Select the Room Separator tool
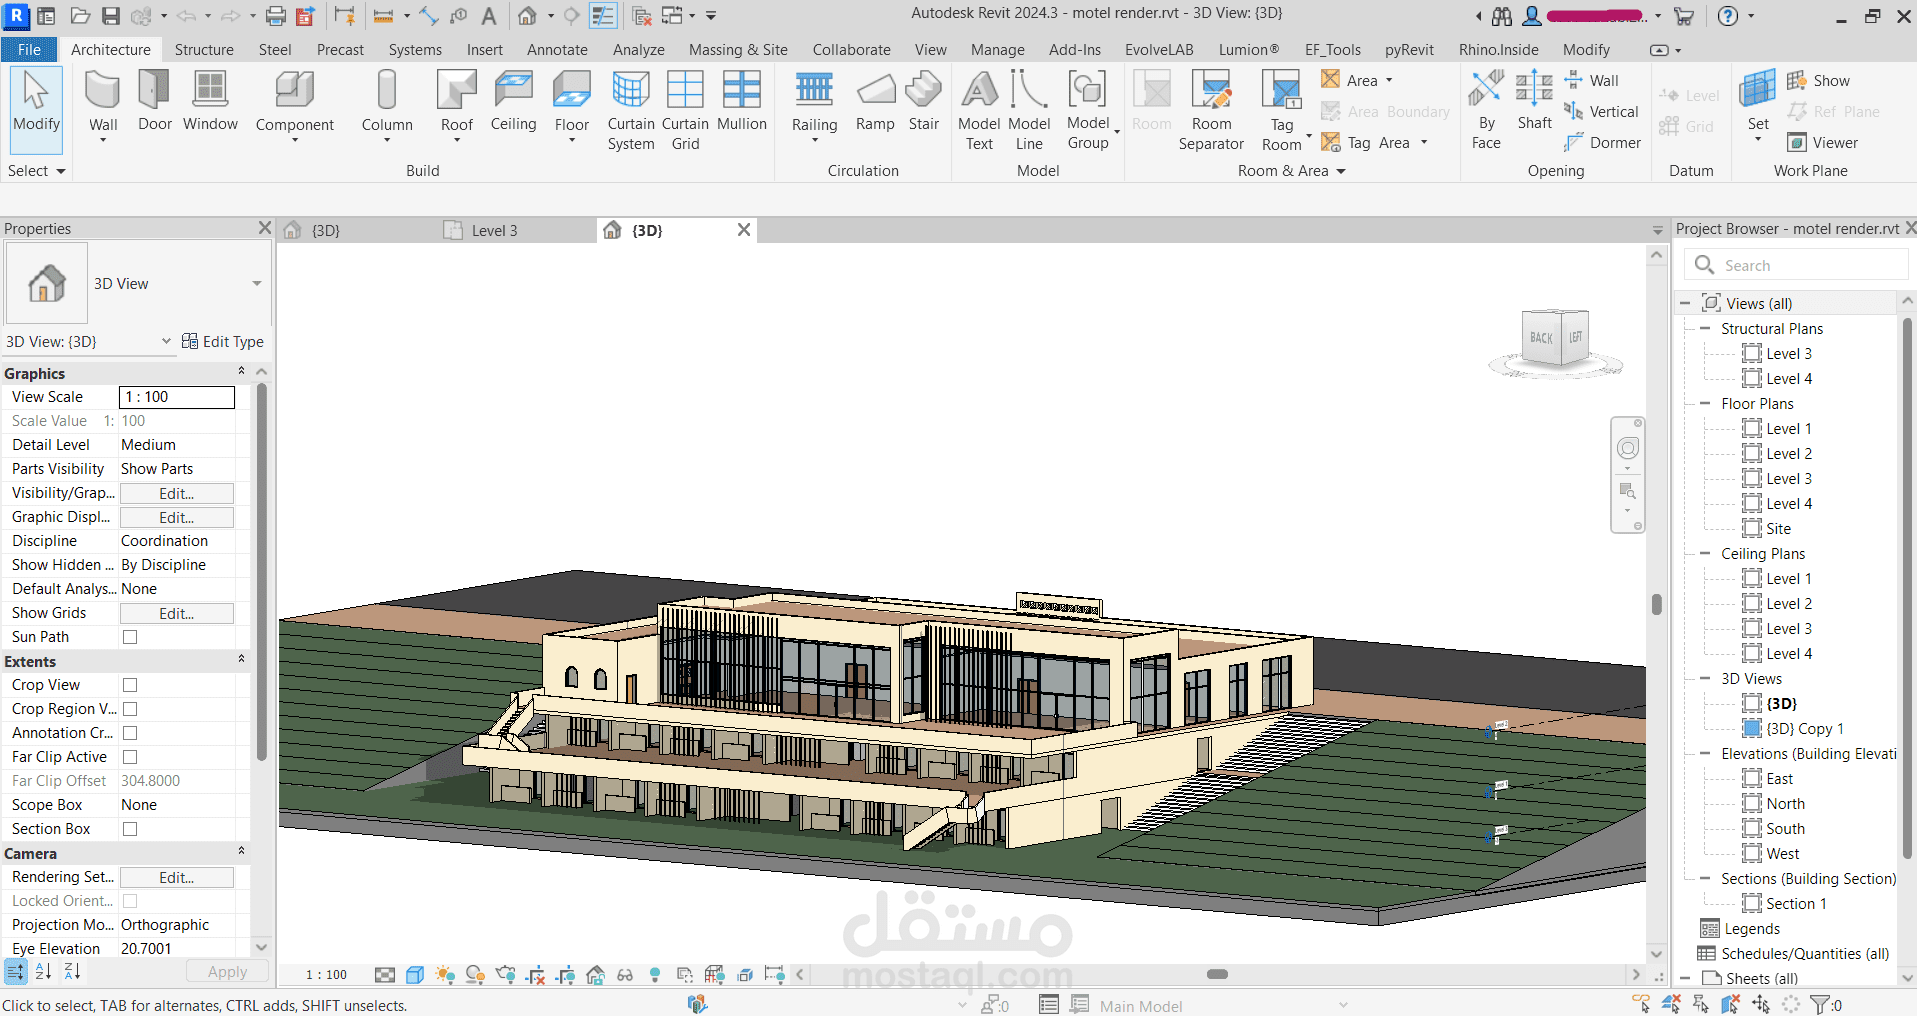The height and width of the screenshot is (1016, 1917). (x=1211, y=110)
